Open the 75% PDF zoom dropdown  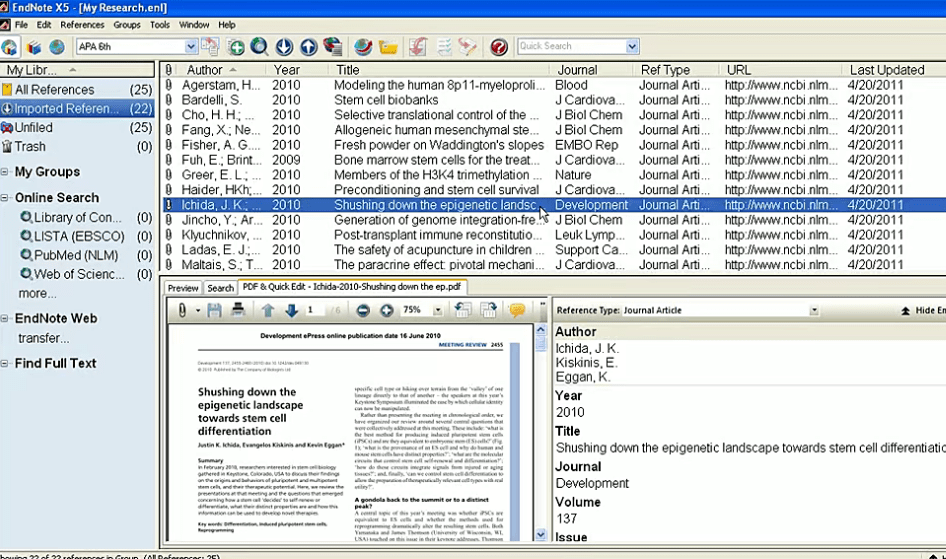point(437,311)
